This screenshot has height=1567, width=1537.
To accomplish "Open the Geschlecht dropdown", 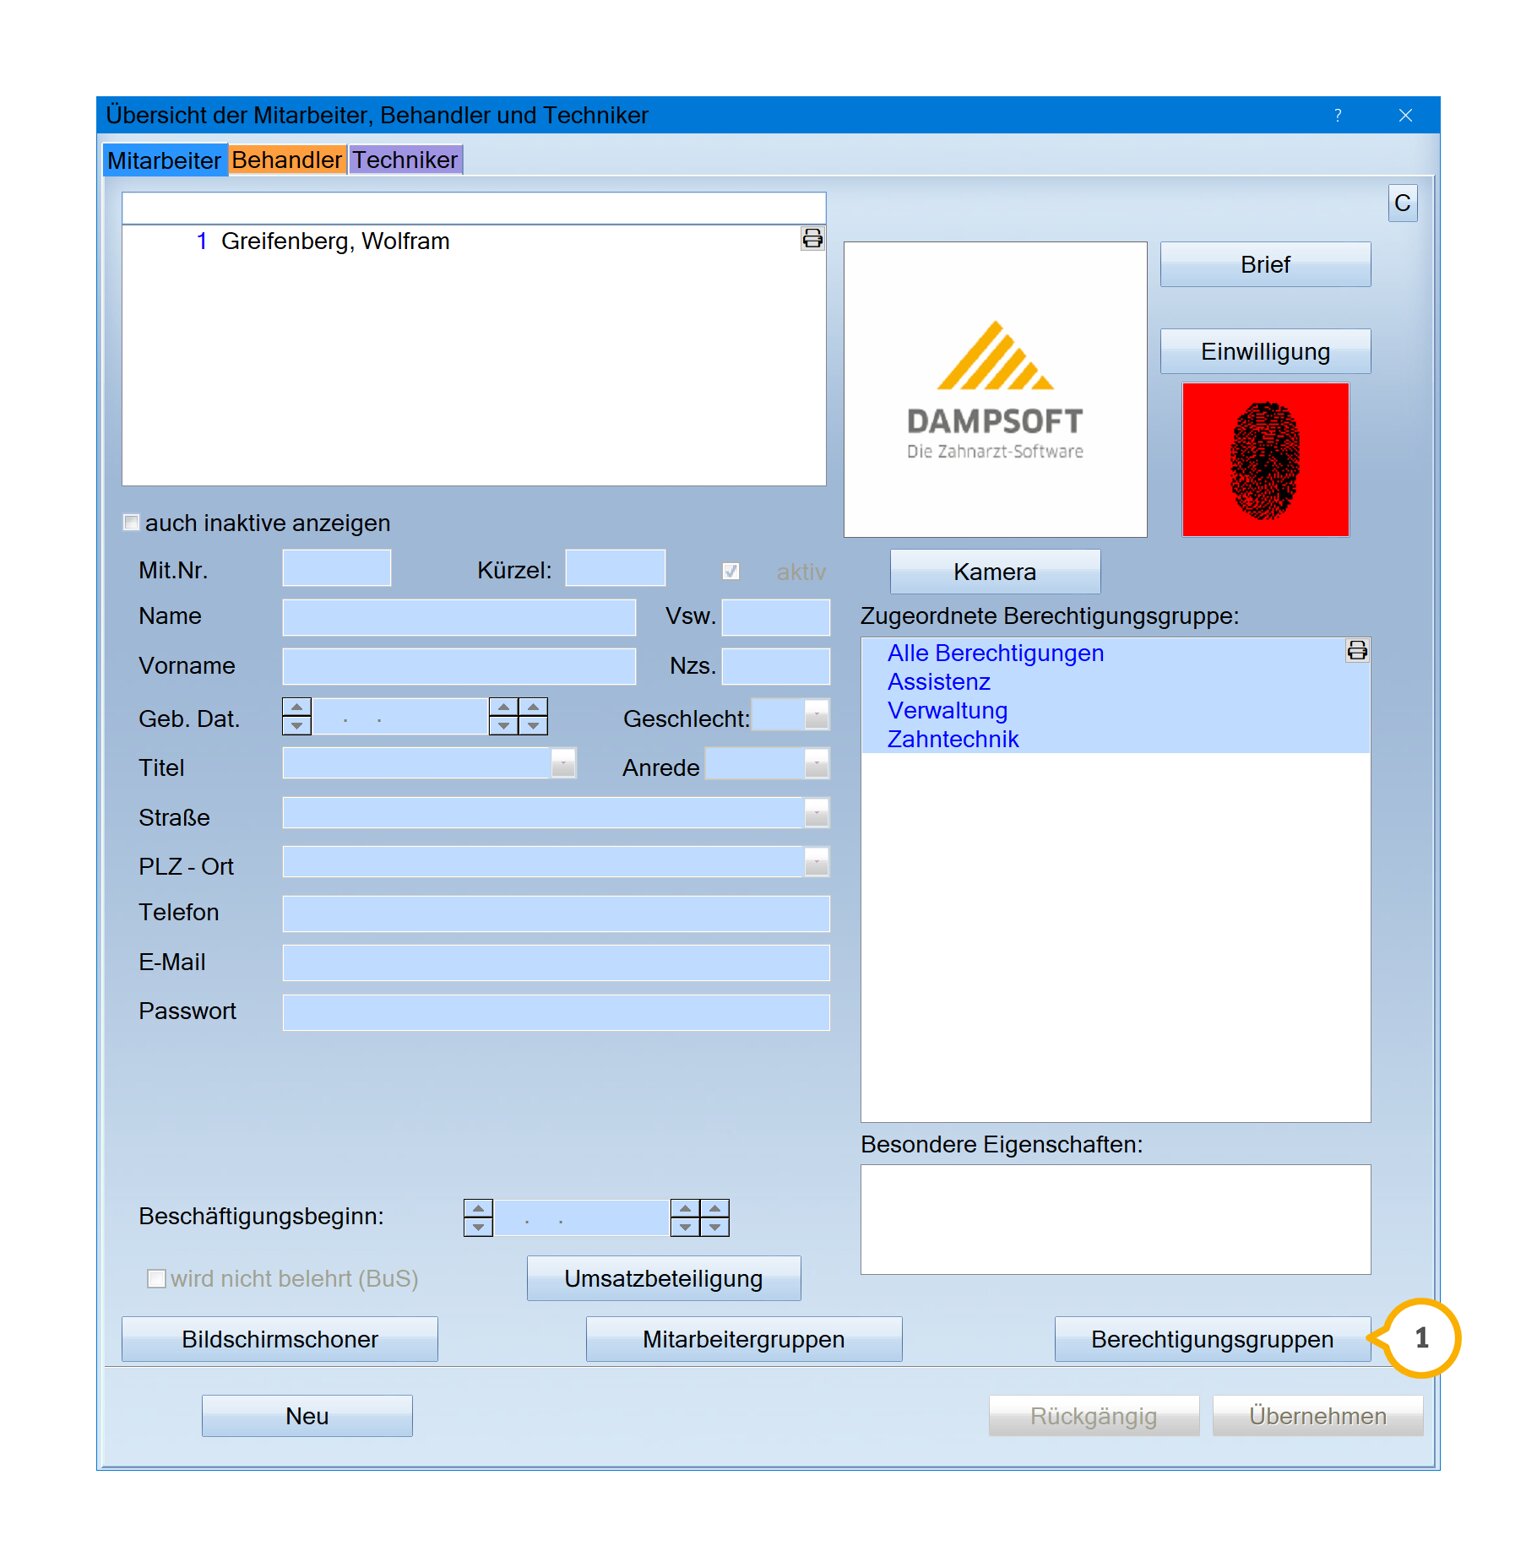I will click(817, 715).
